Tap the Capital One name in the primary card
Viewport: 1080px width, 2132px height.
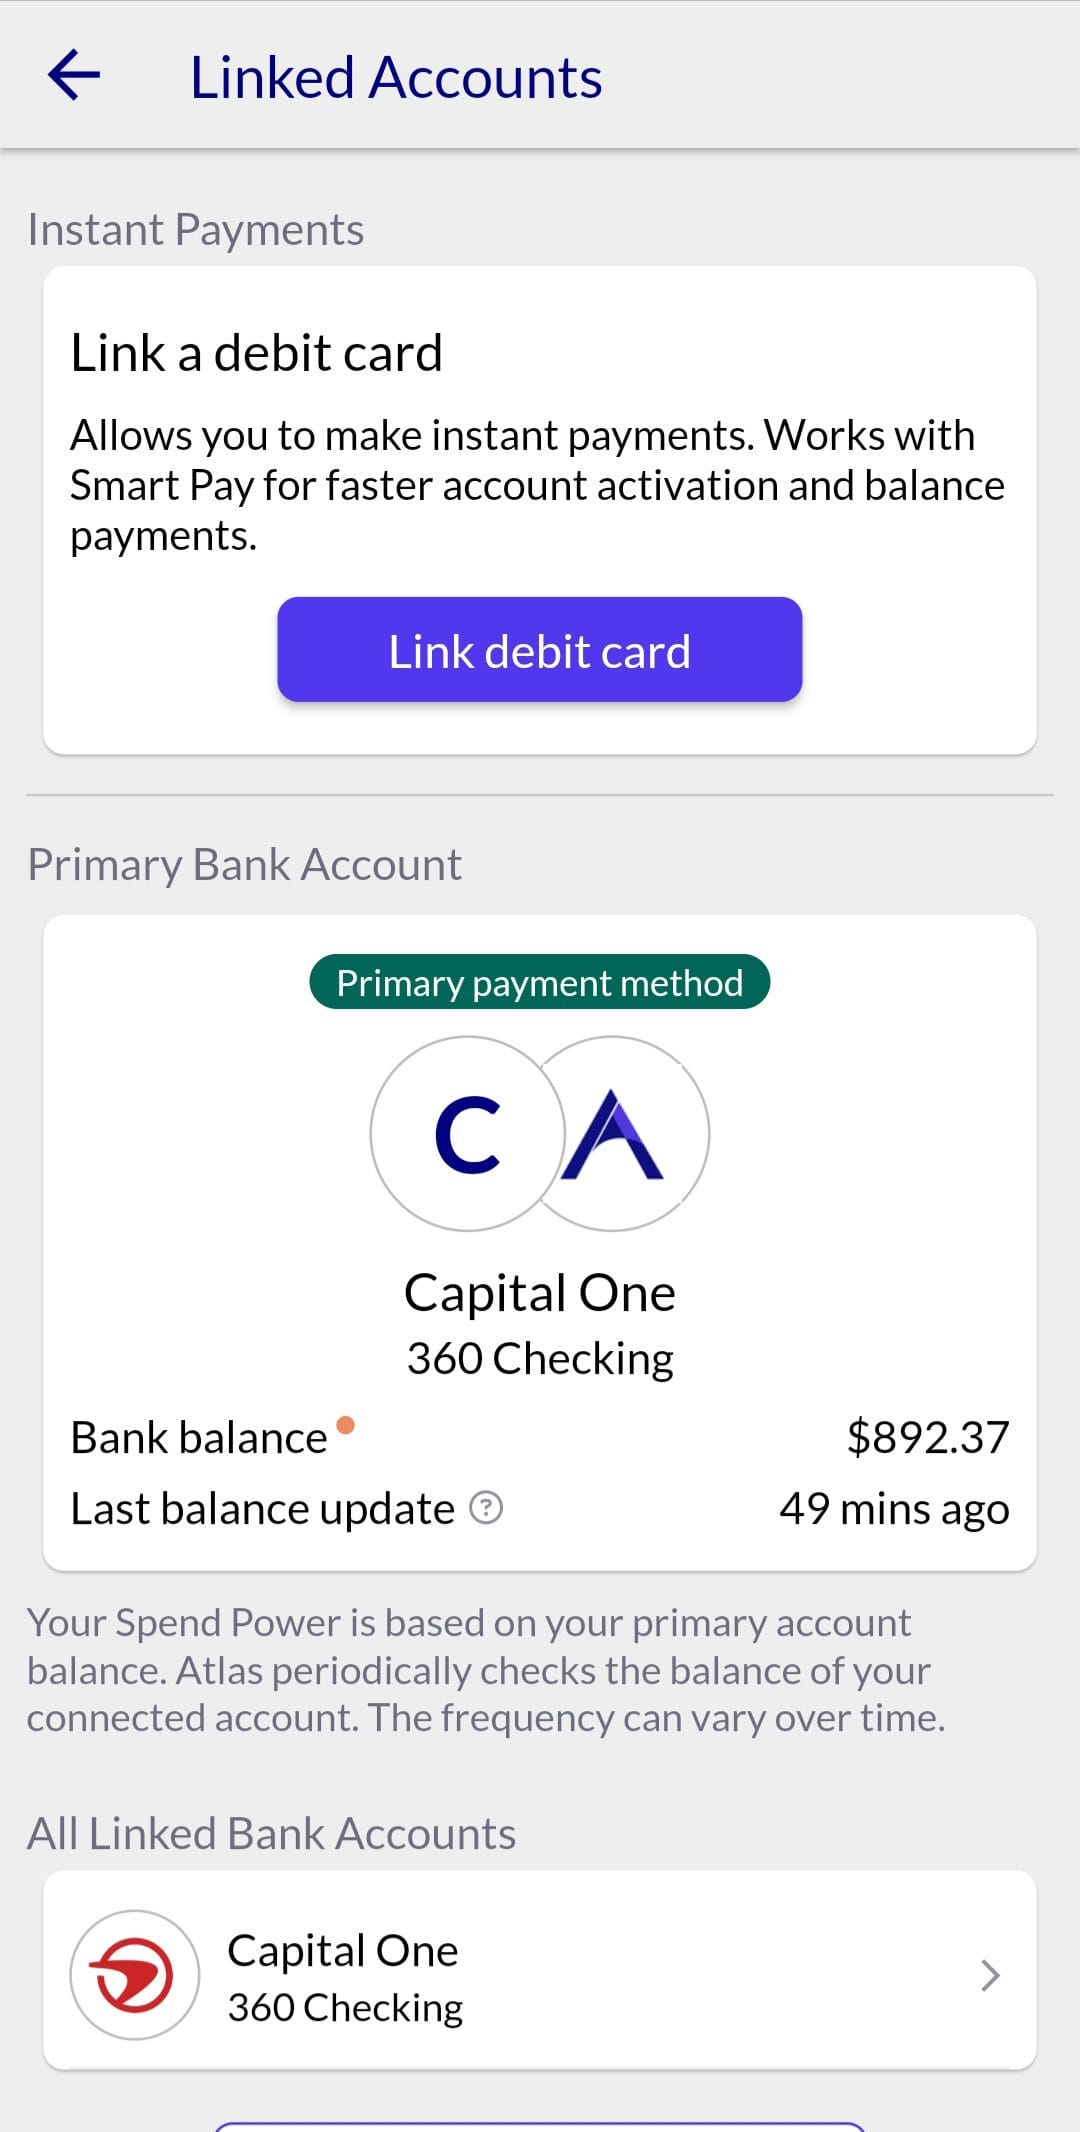coord(540,1293)
